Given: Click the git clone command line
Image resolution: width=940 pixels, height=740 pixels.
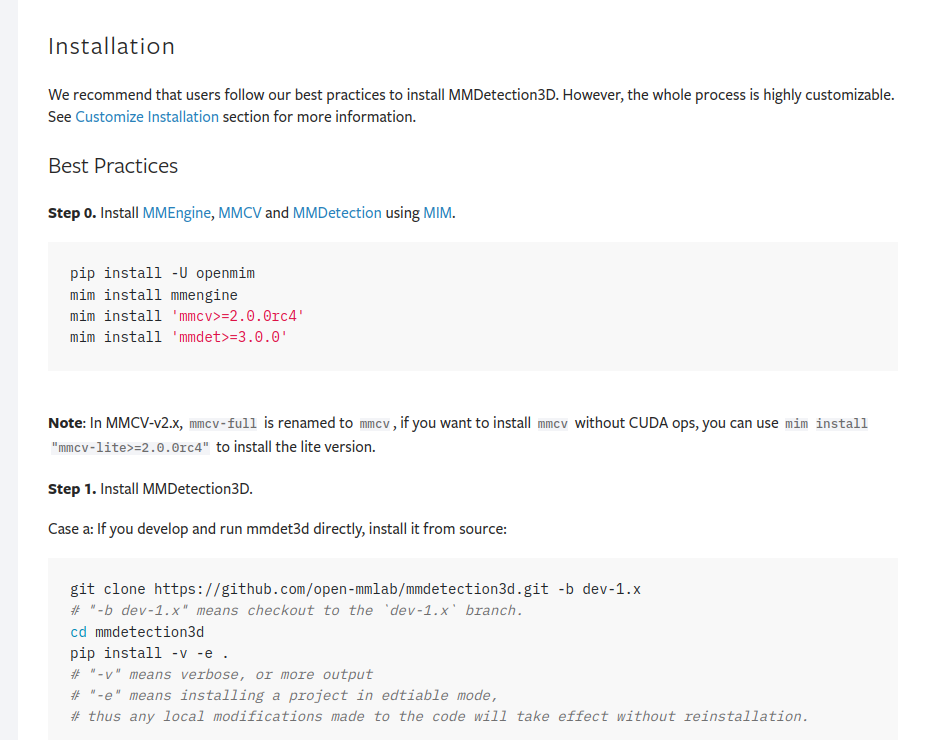Looking at the screenshot, I should click(x=355, y=589).
